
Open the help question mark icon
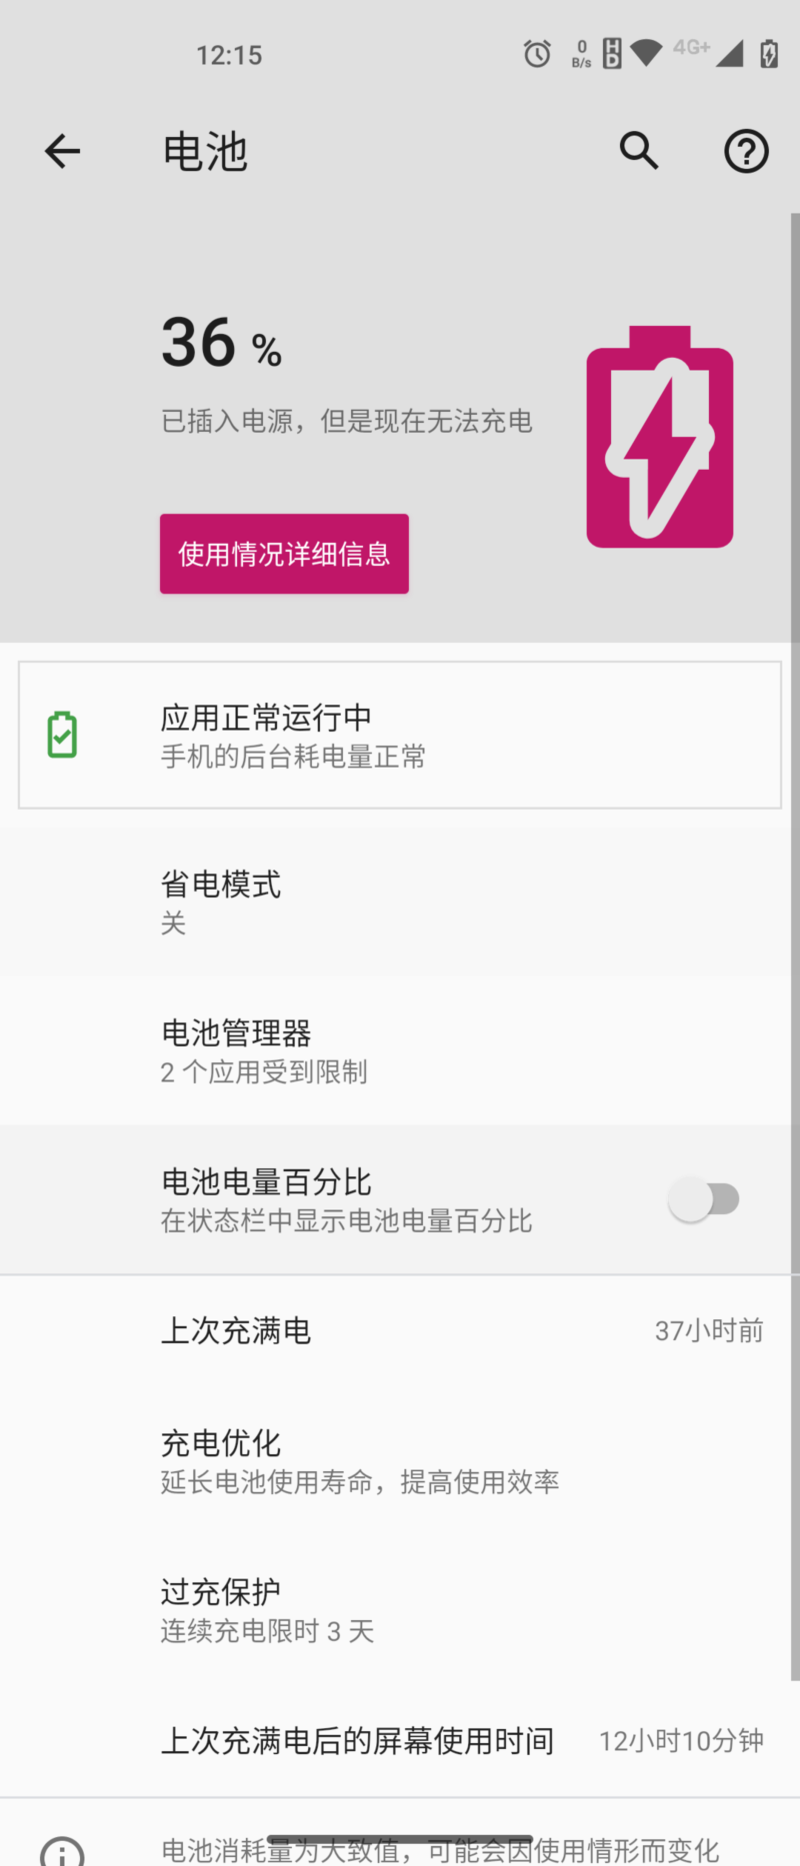point(746,151)
